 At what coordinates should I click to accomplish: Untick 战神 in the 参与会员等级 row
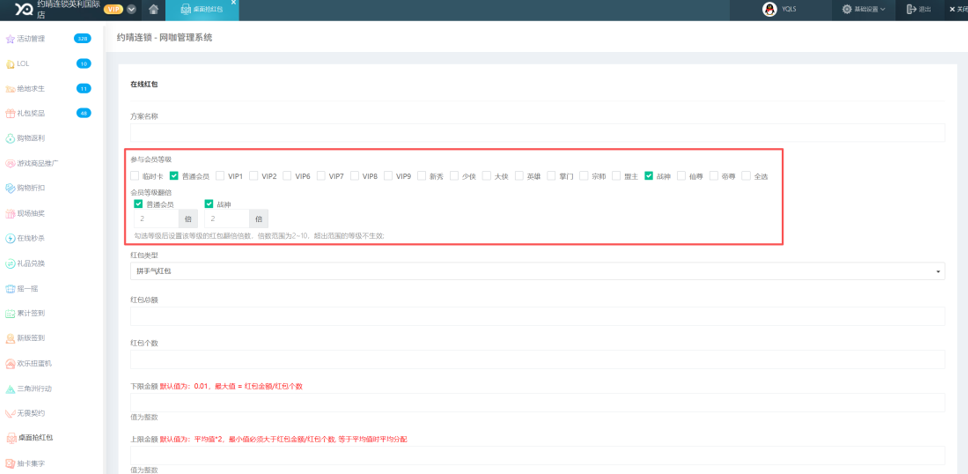click(x=649, y=176)
